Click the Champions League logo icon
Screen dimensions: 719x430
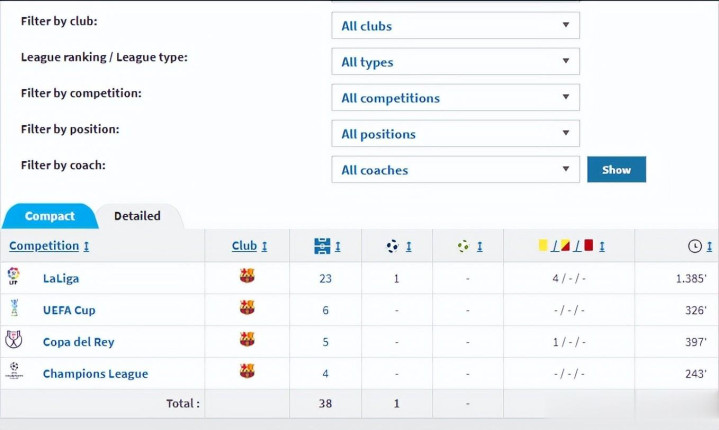[14, 372]
